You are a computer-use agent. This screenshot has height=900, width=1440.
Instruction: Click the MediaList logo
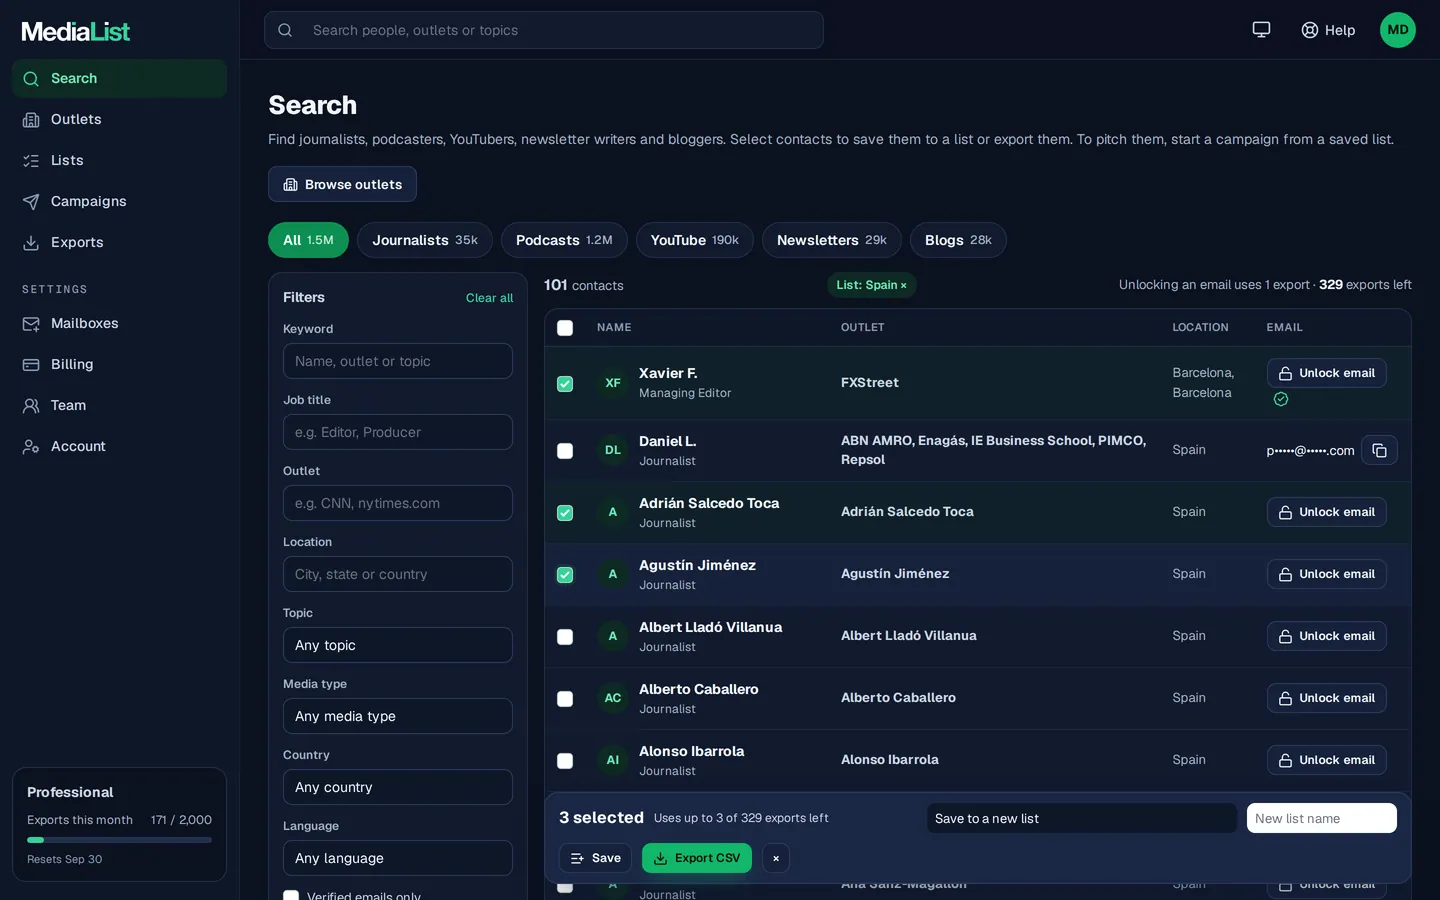pos(76,31)
